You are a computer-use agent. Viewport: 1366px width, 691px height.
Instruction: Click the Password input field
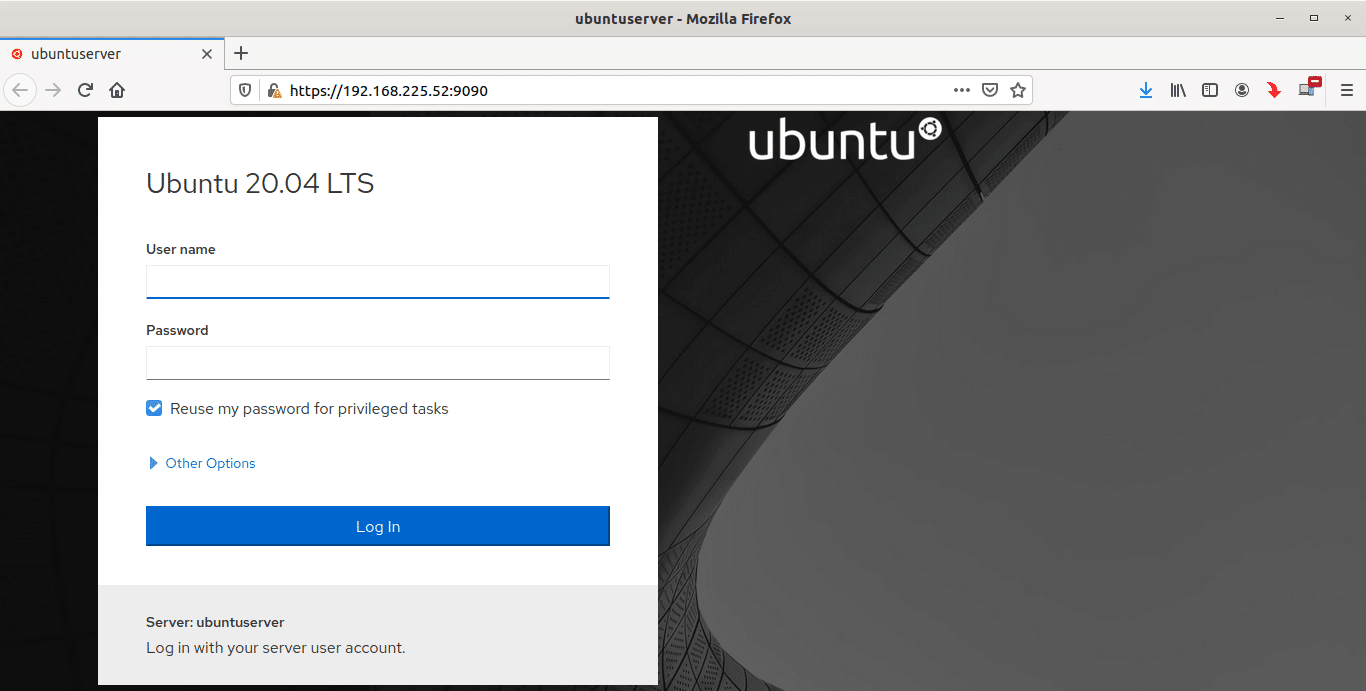click(378, 363)
